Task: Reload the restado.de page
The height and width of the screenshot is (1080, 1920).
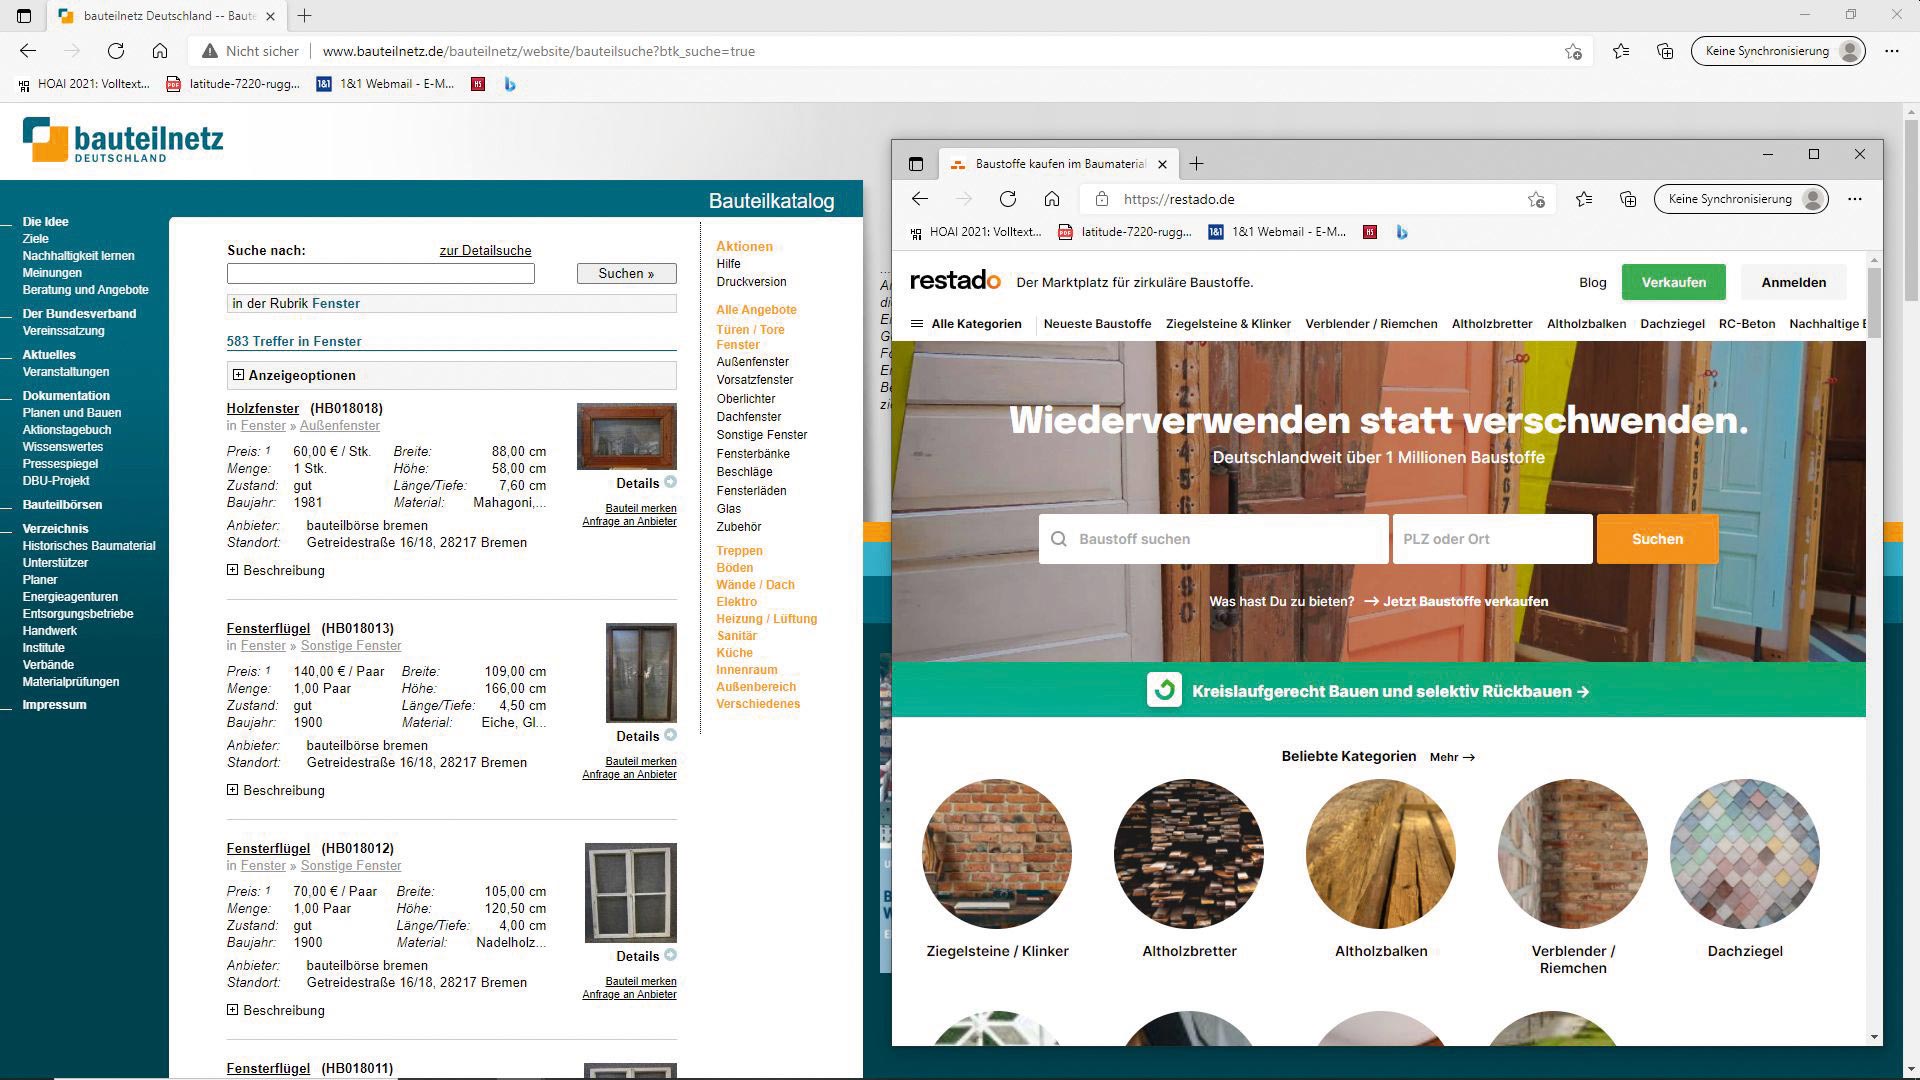Action: pos(1008,199)
